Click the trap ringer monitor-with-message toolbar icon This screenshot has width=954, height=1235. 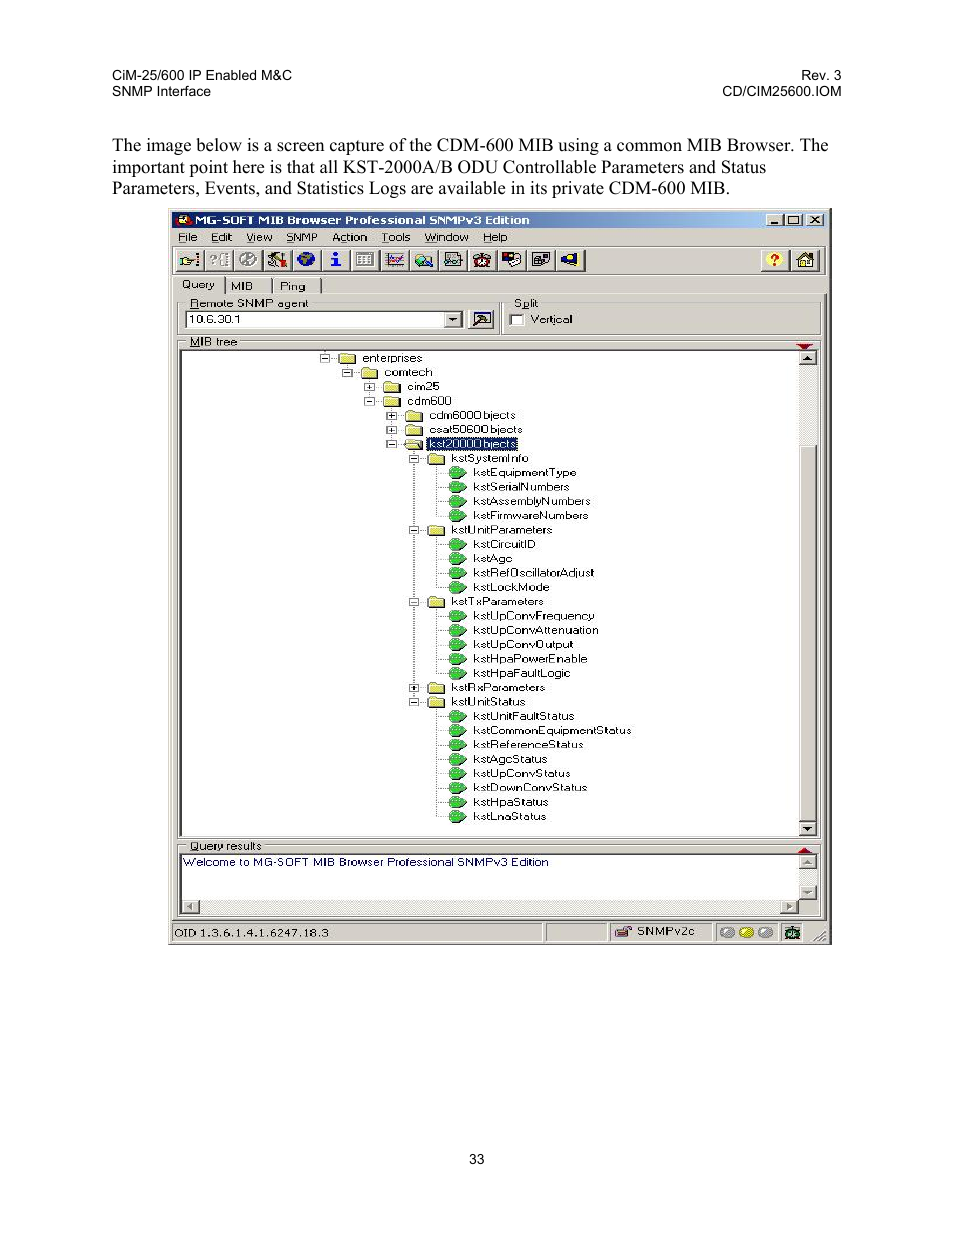tap(511, 260)
